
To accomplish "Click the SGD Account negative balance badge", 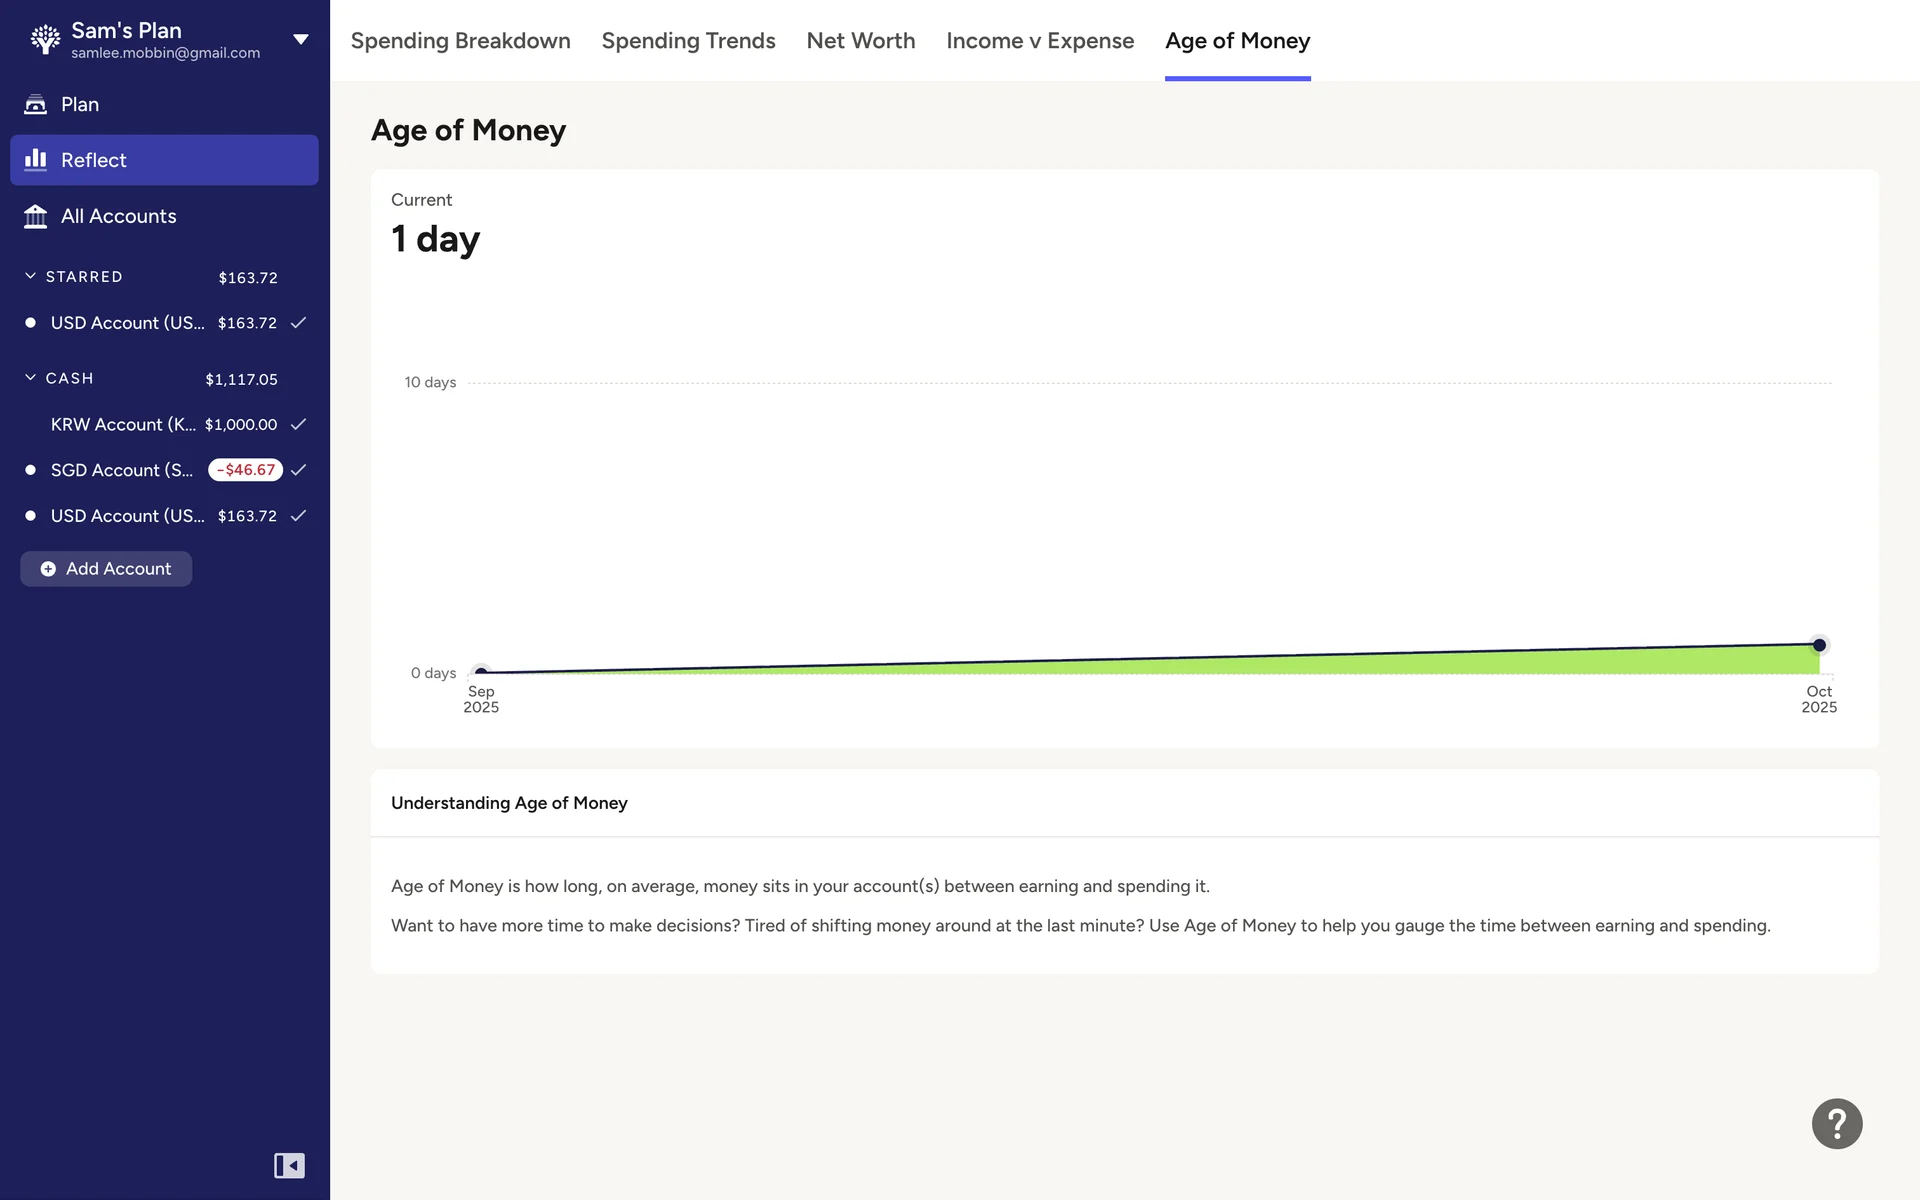I will [245, 470].
